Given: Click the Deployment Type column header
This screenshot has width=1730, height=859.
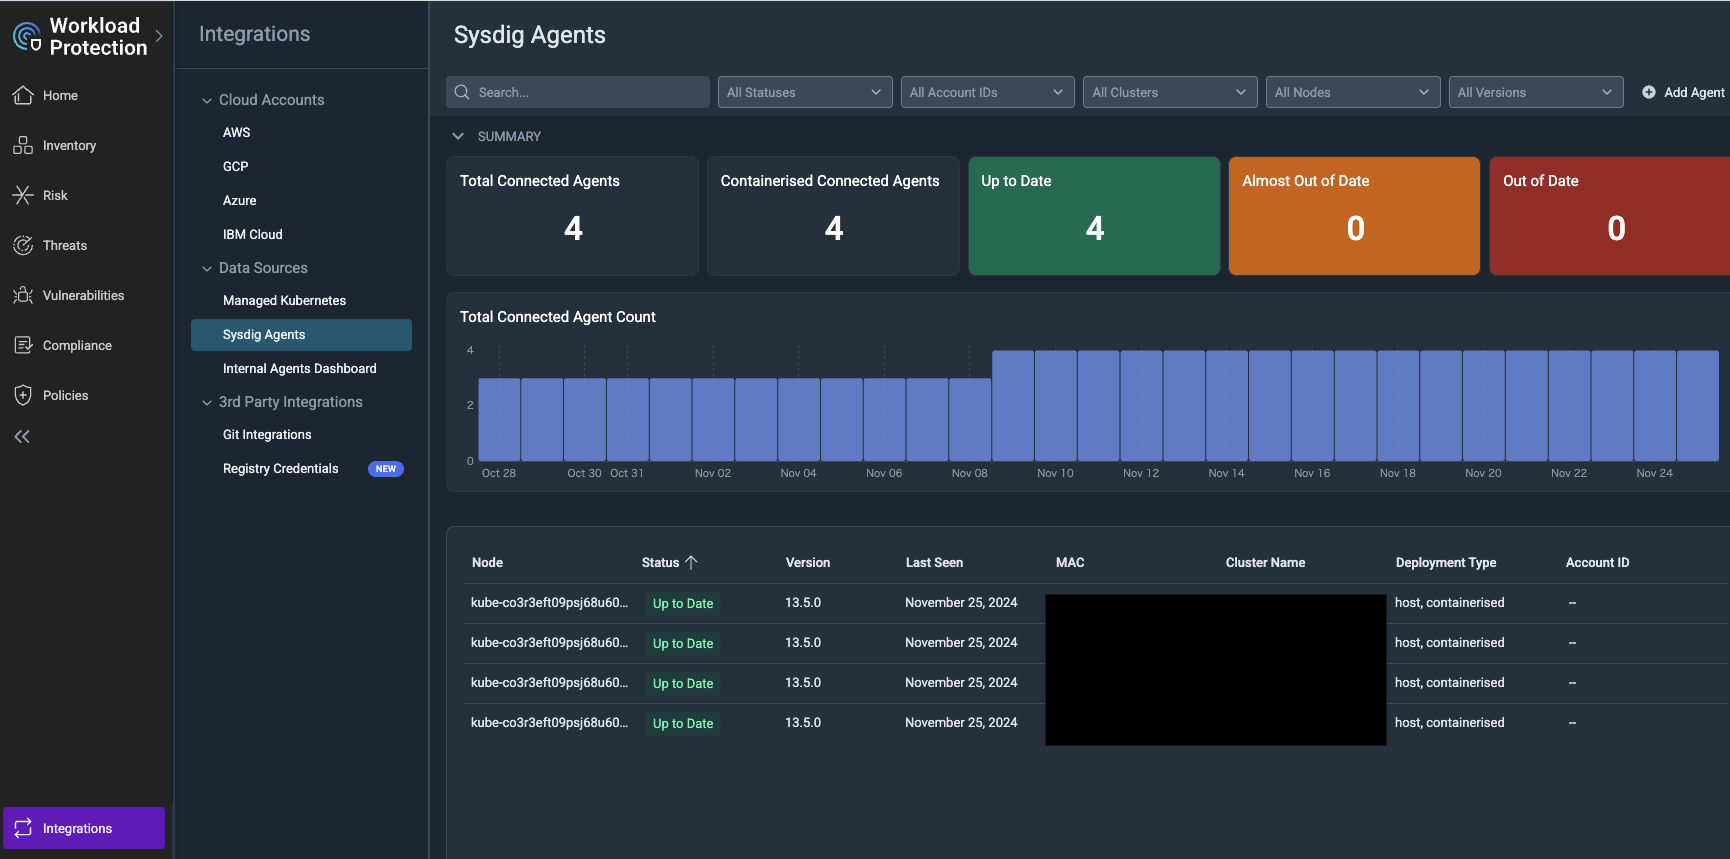Looking at the screenshot, I should coord(1446,562).
